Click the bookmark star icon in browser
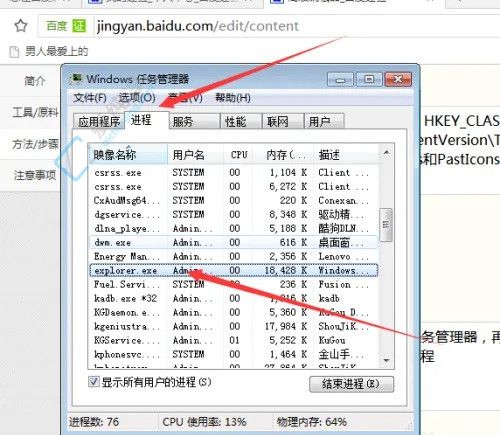Screen dimensions: 500x435 point(21,26)
